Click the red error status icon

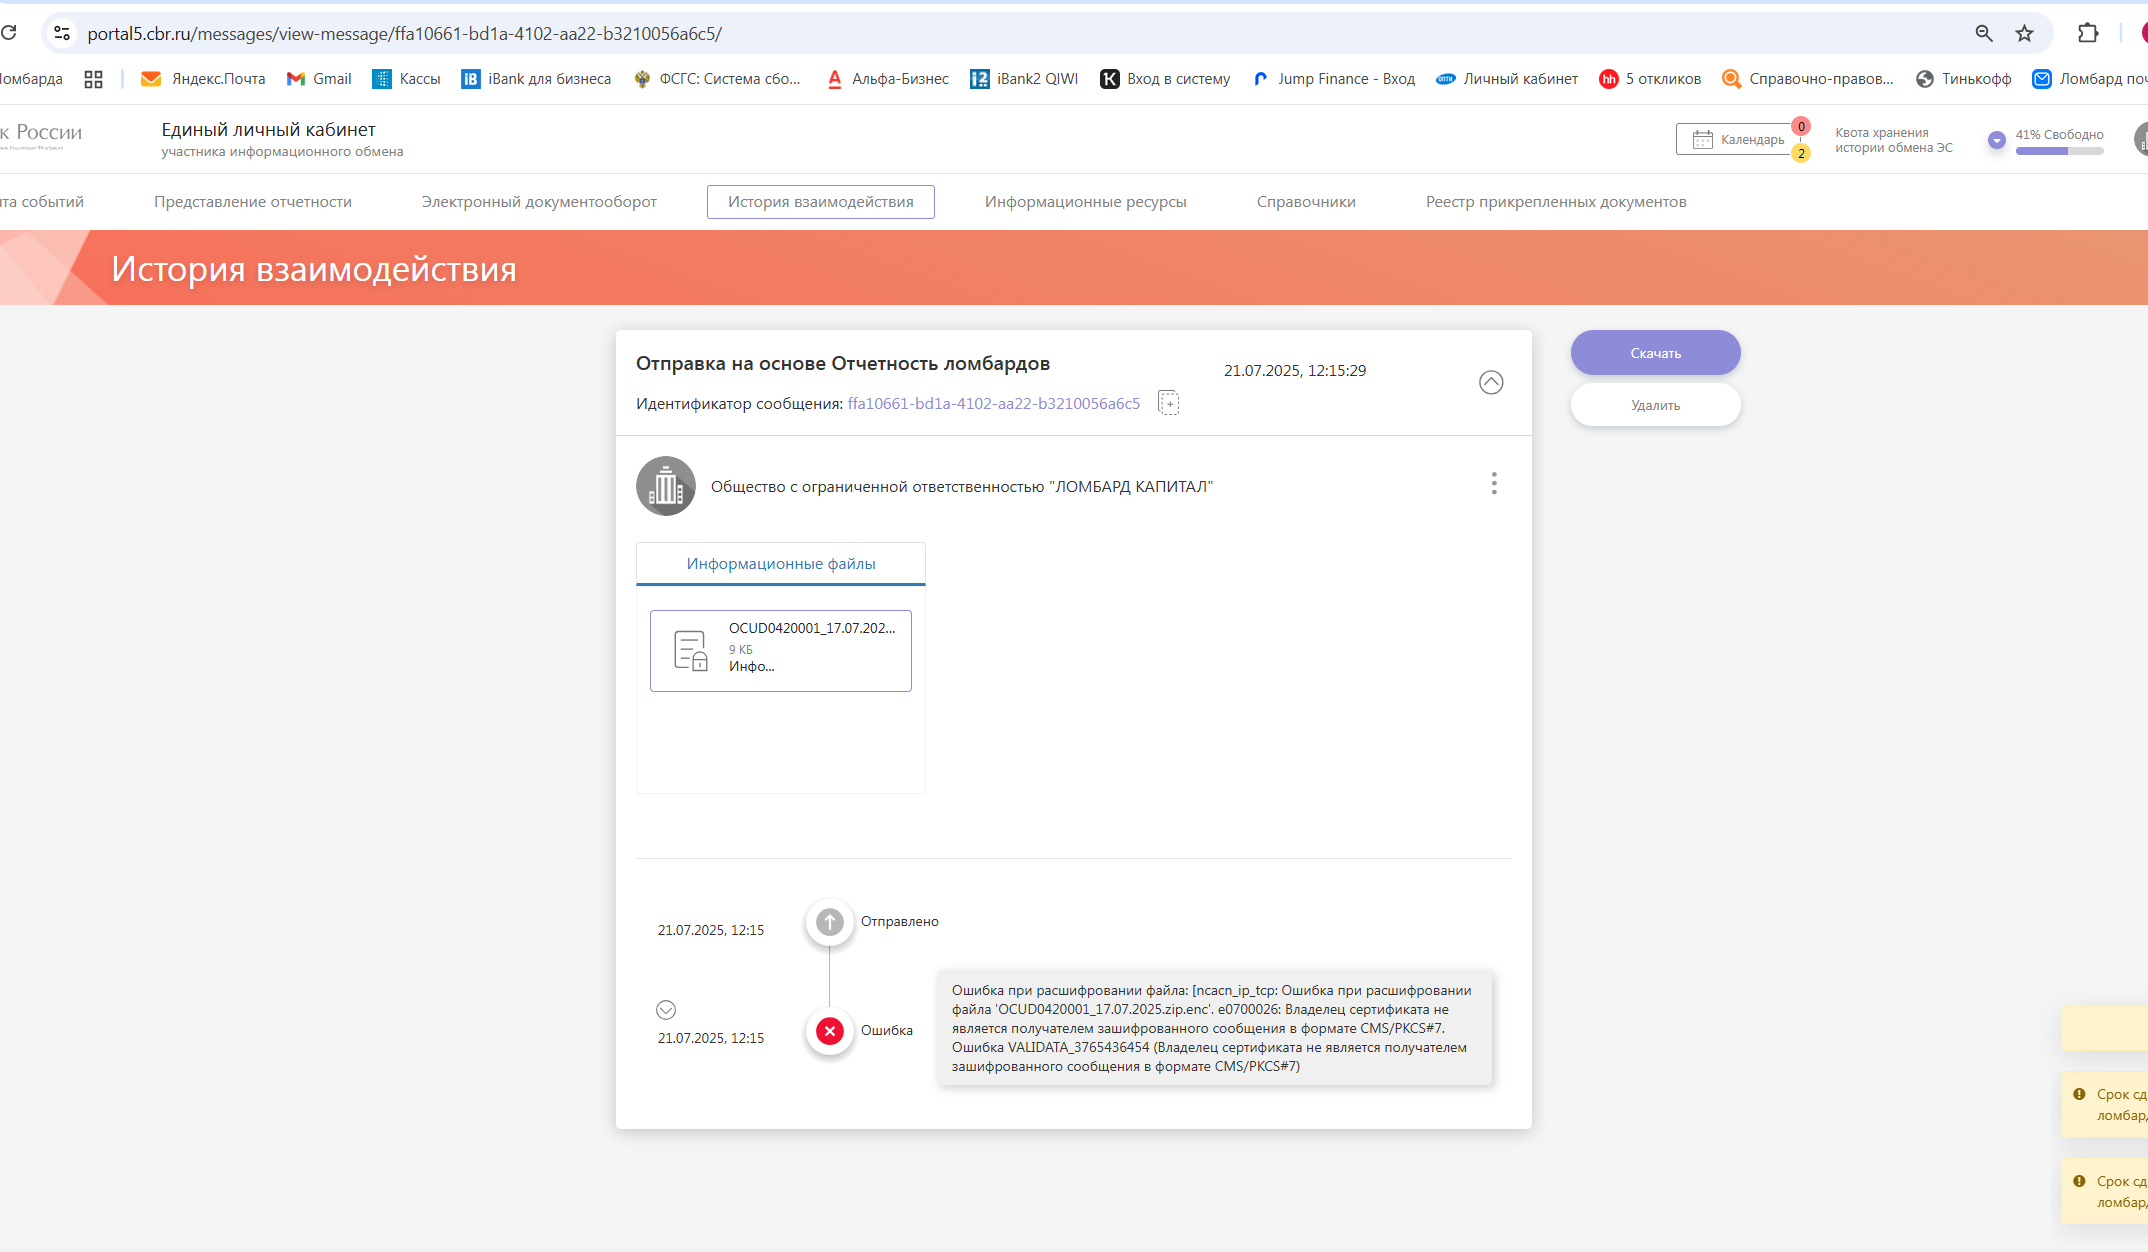point(829,1031)
